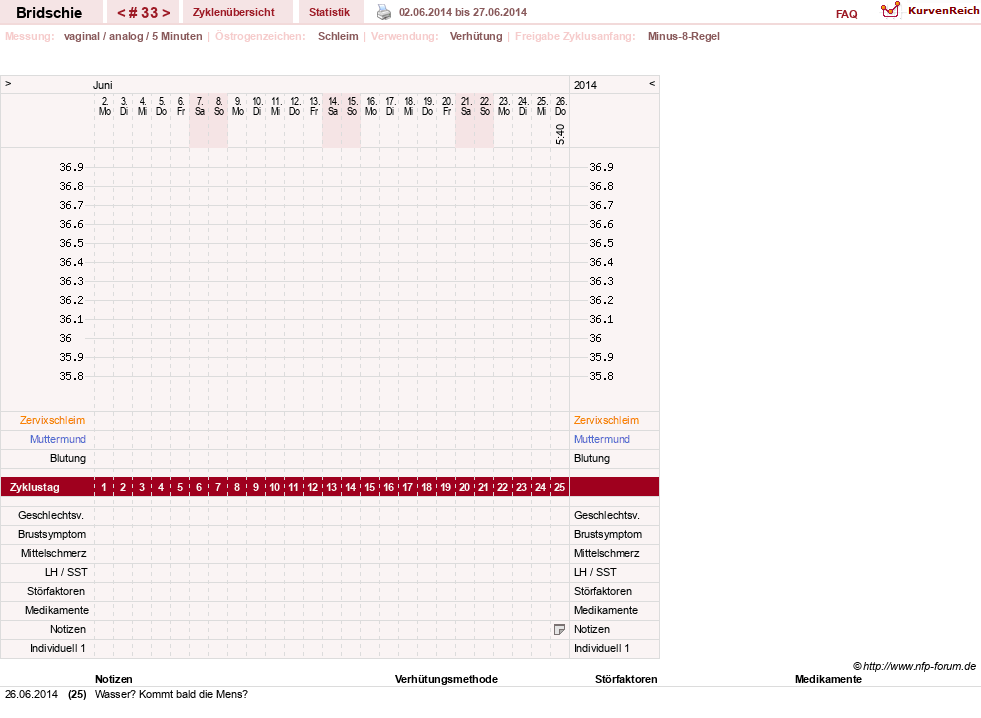Click the Minus-8-Regel setting
Viewport: 981px width, 718px height.
pos(684,36)
